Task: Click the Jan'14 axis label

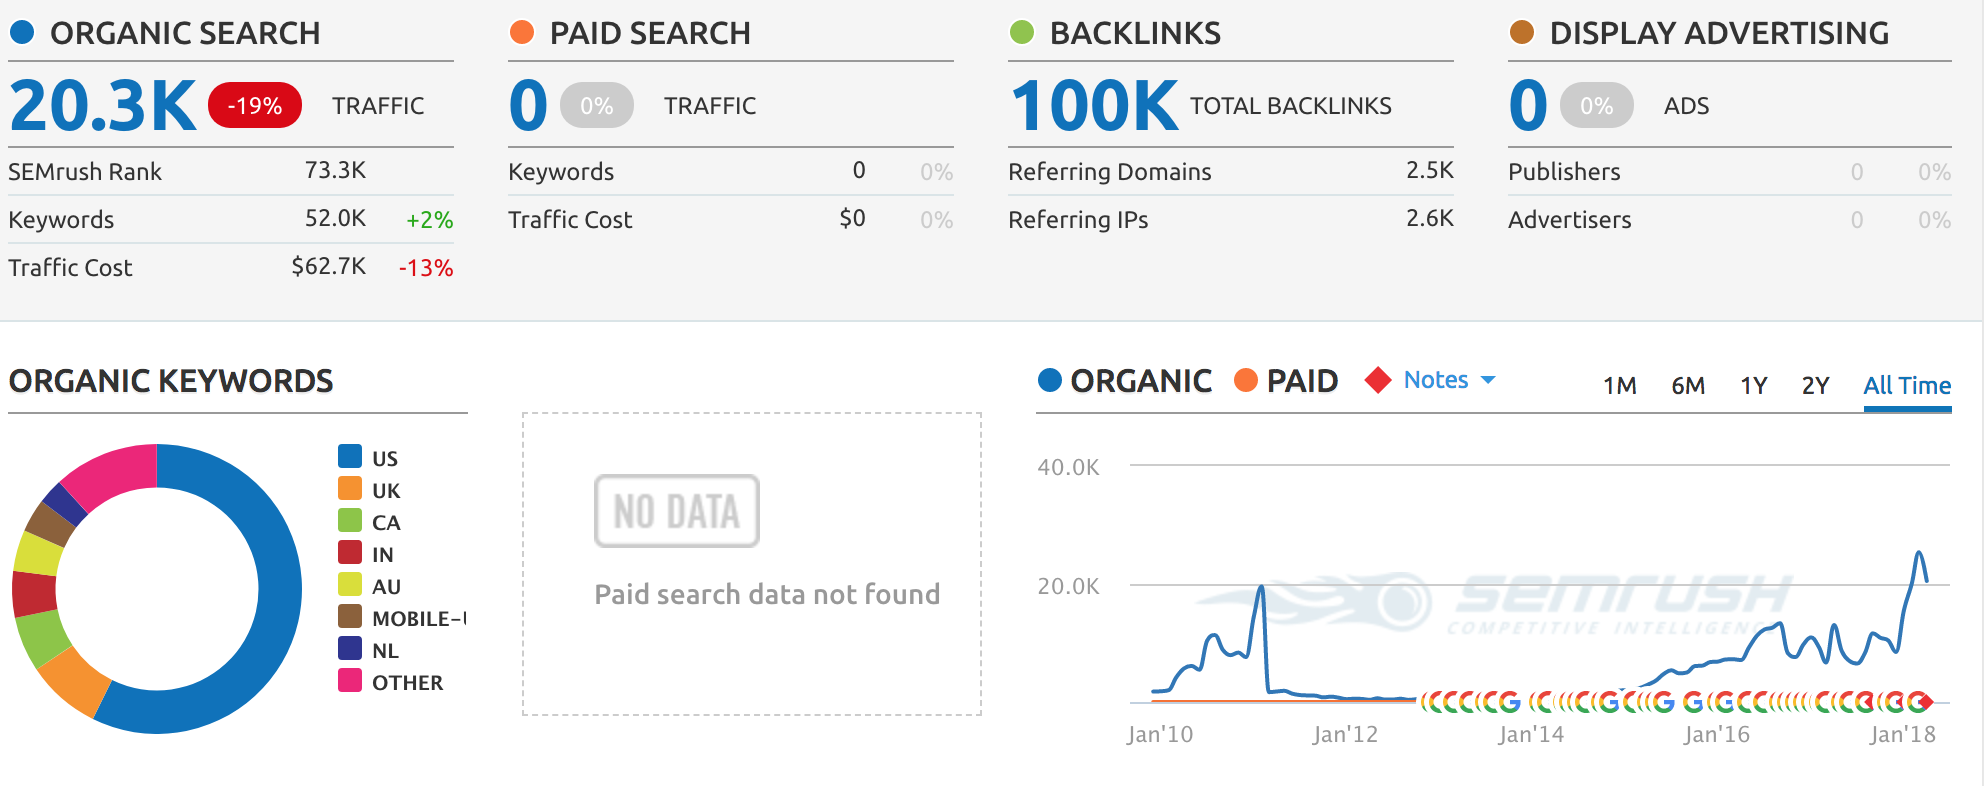Action: (x=1531, y=735)
